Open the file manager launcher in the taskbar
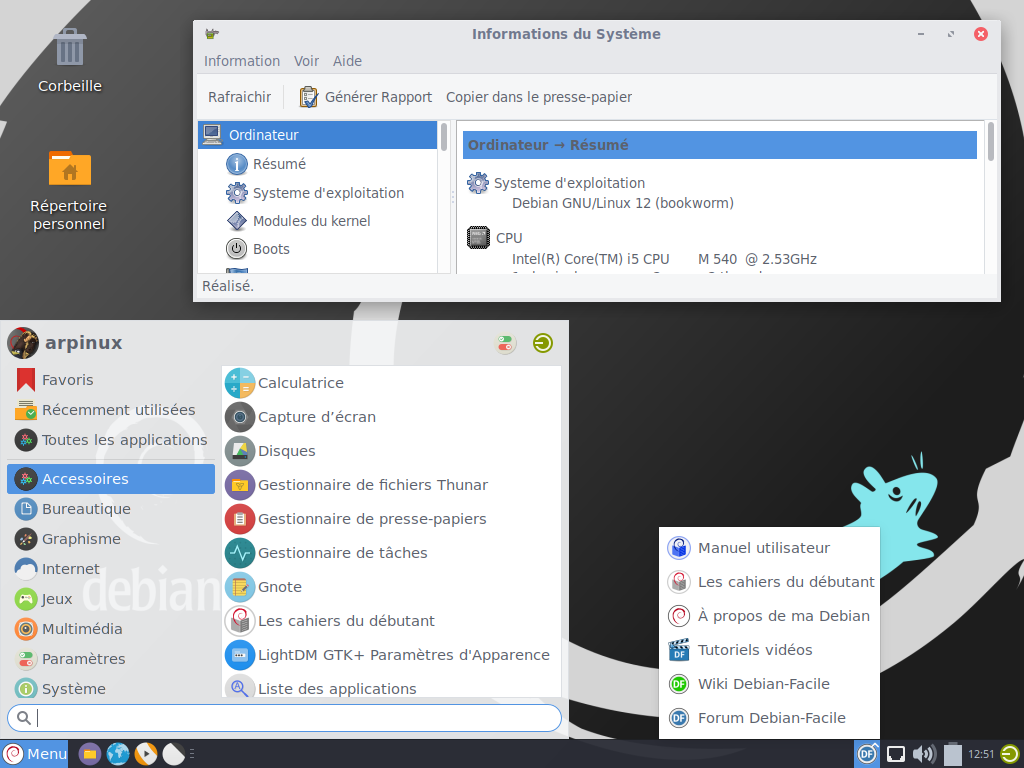 click(89, 754)
